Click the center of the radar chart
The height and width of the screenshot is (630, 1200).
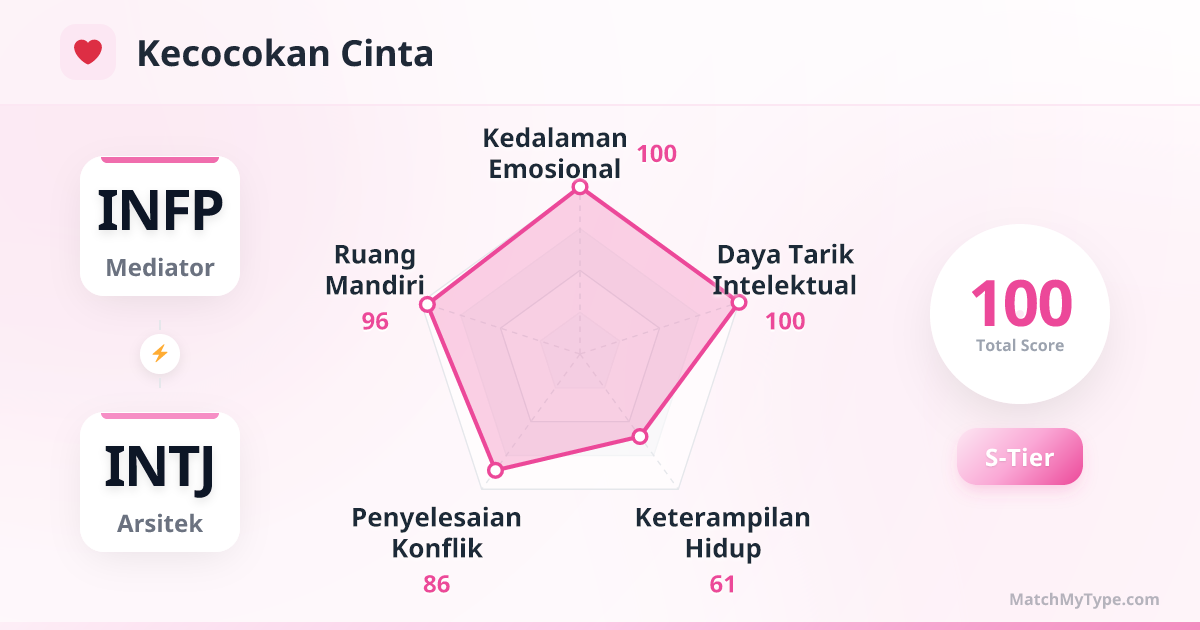[x=579, y=353]
